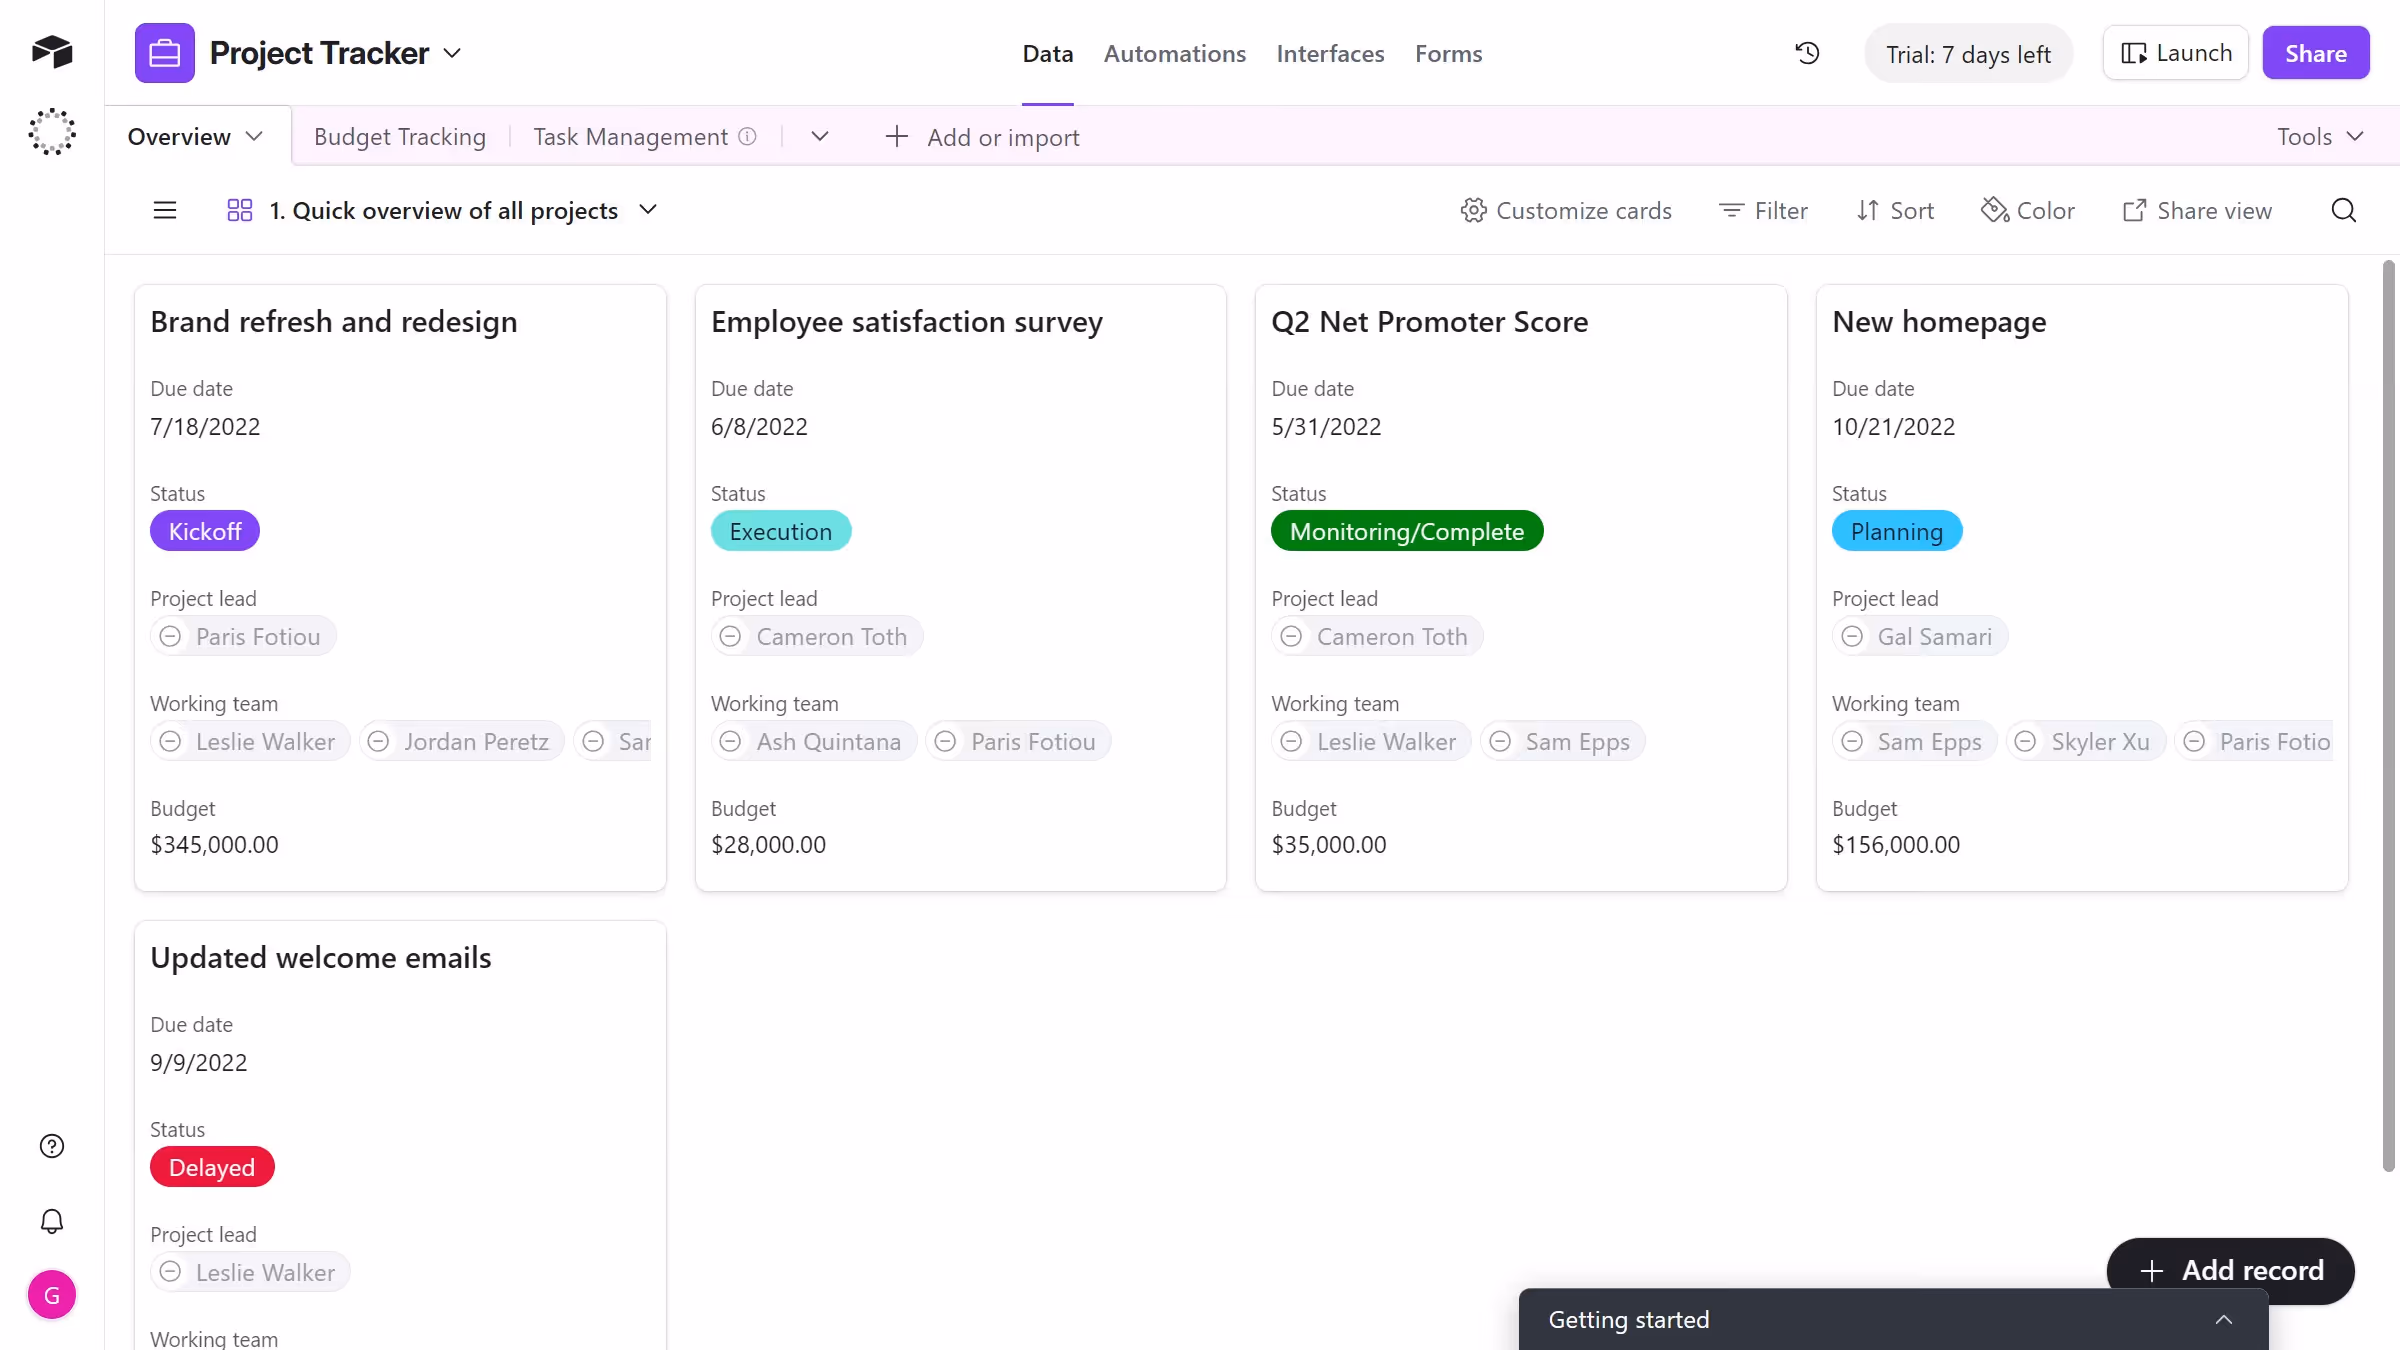Viewport: 2400px width, 1350px height.
Task: Click the Launch button
Action: click(2175, 53)
